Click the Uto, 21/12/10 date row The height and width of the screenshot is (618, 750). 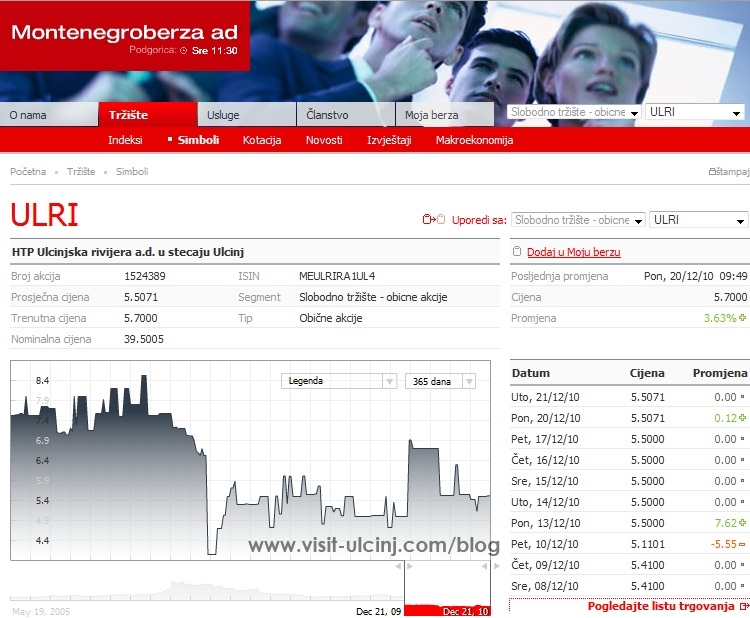tap(629, 397)
